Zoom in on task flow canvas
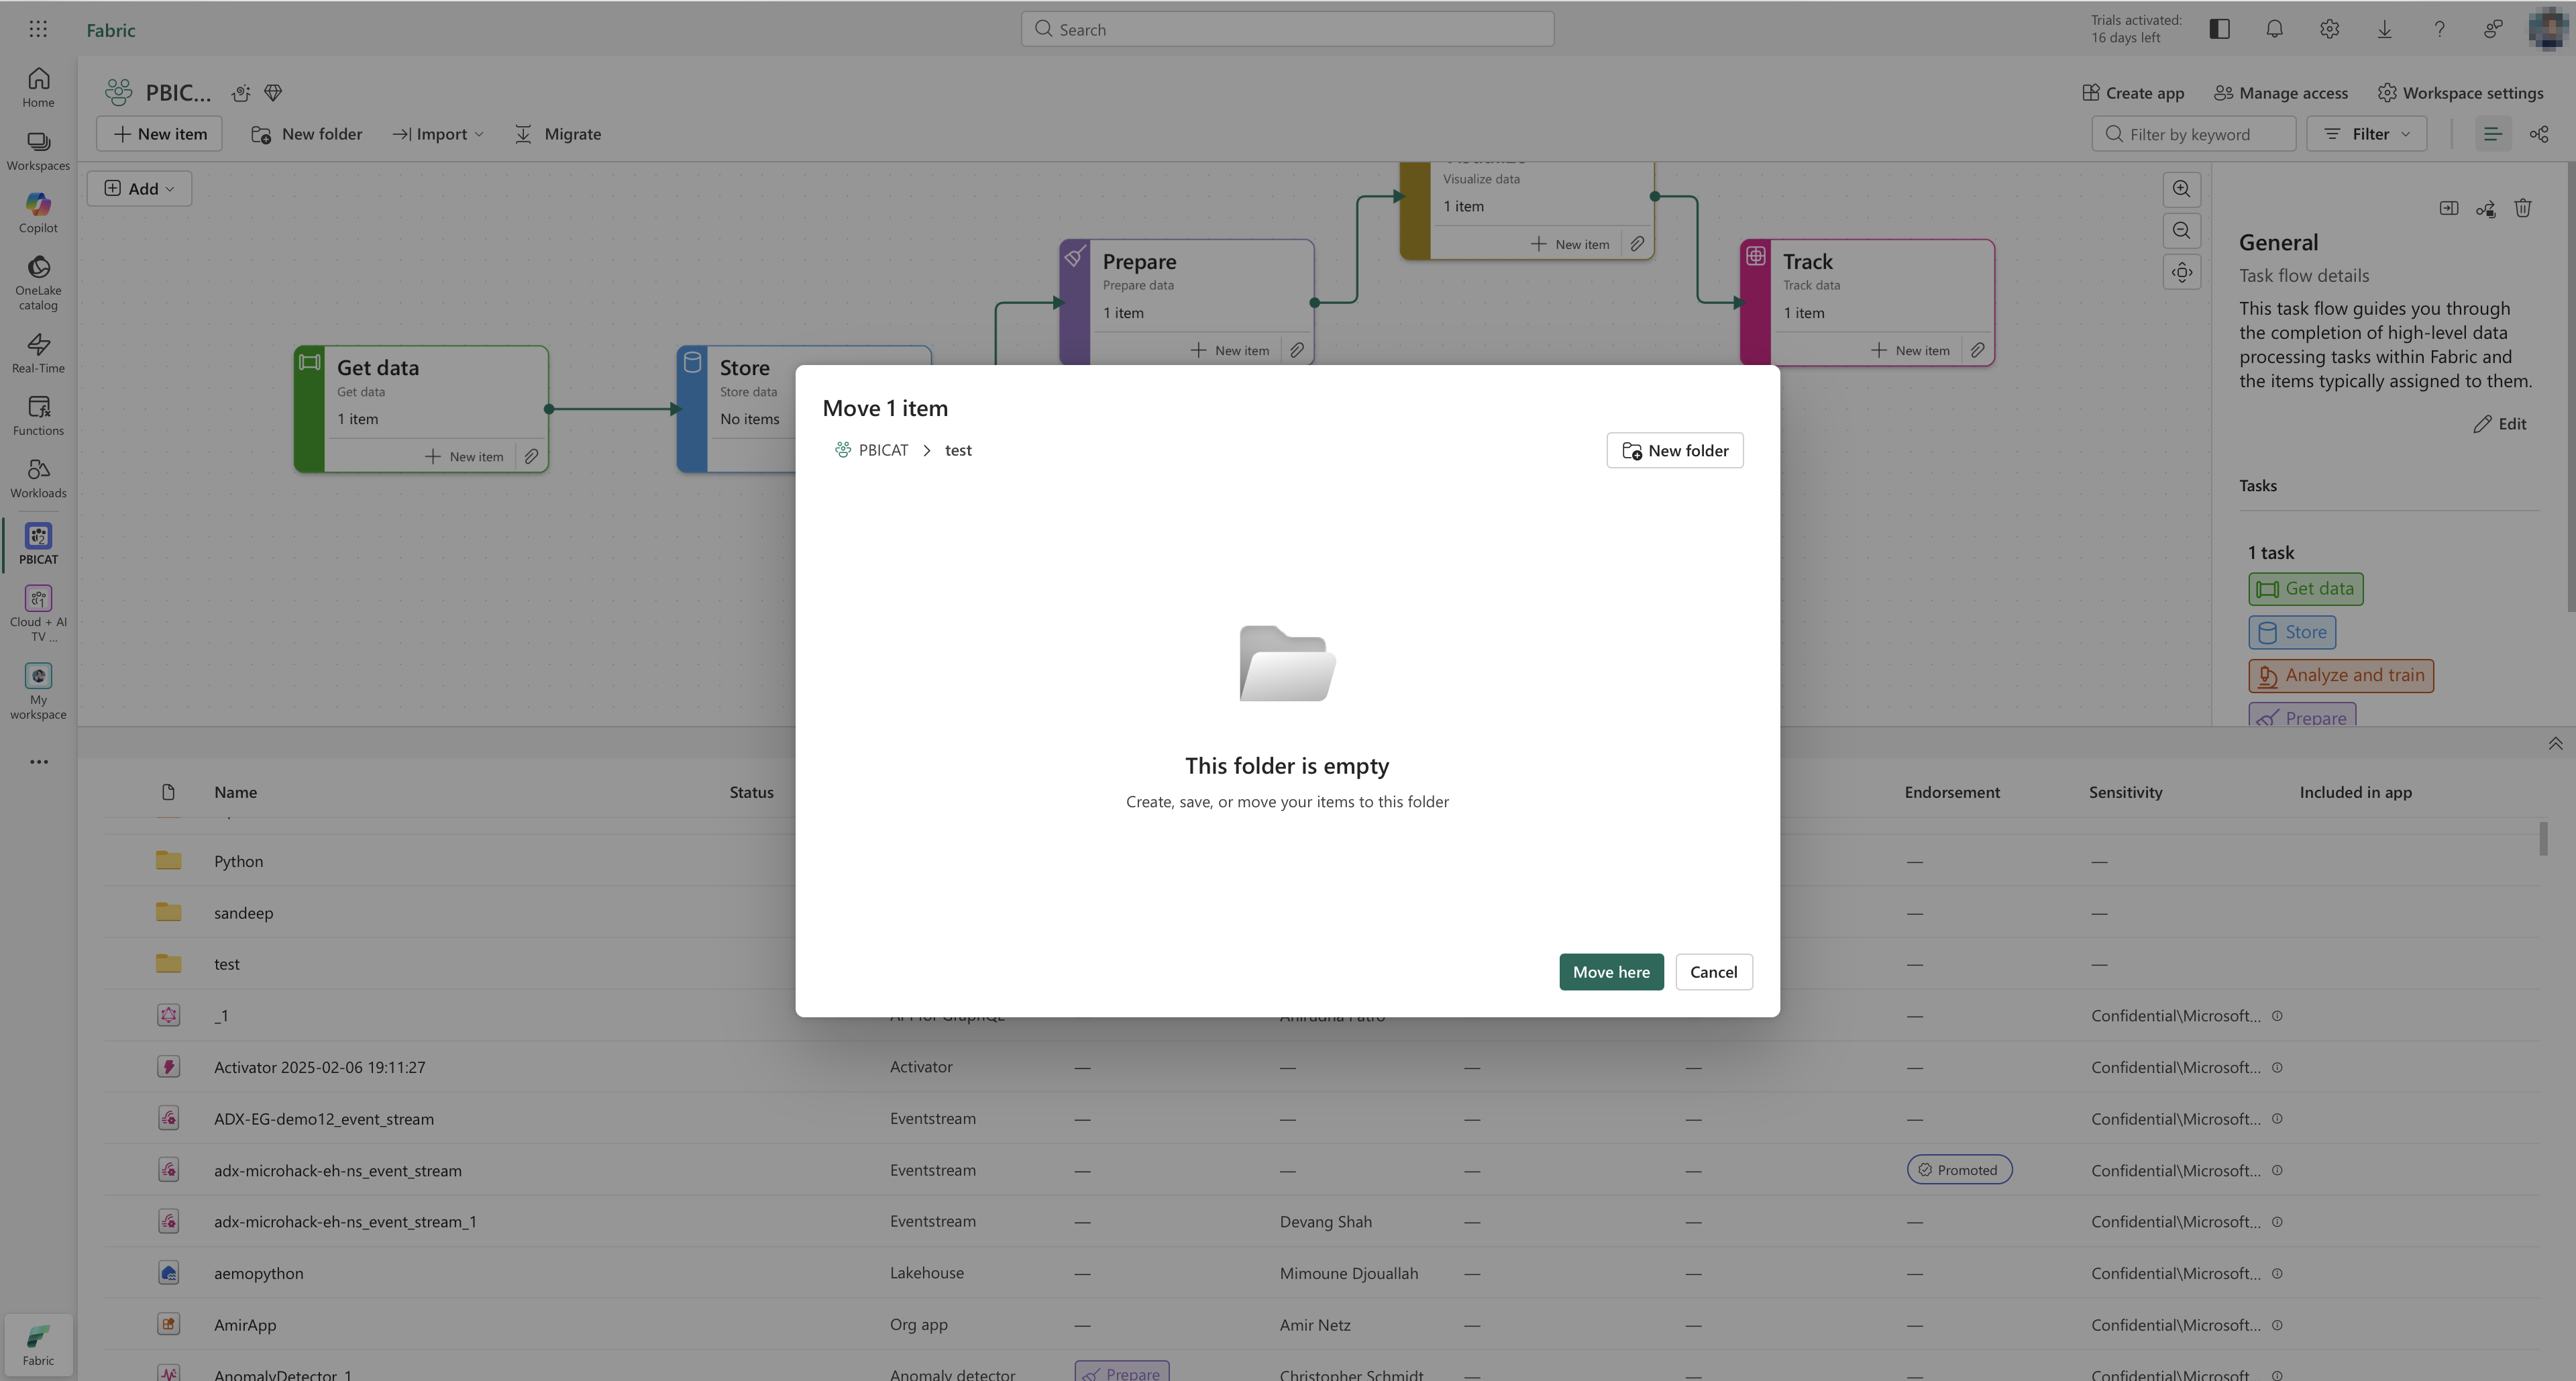The height and width of the screenshot is (1381, 2576). (2181, 189)
